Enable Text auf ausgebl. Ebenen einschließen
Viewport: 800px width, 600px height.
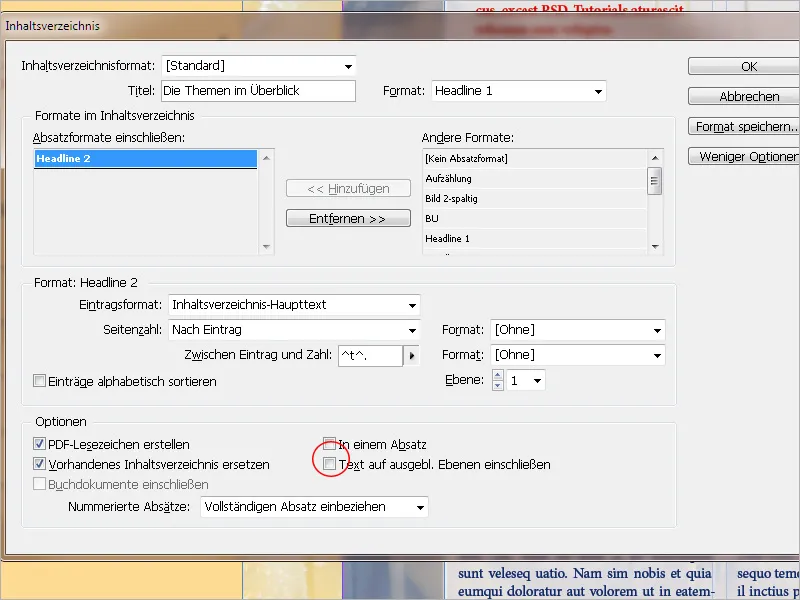330,464
